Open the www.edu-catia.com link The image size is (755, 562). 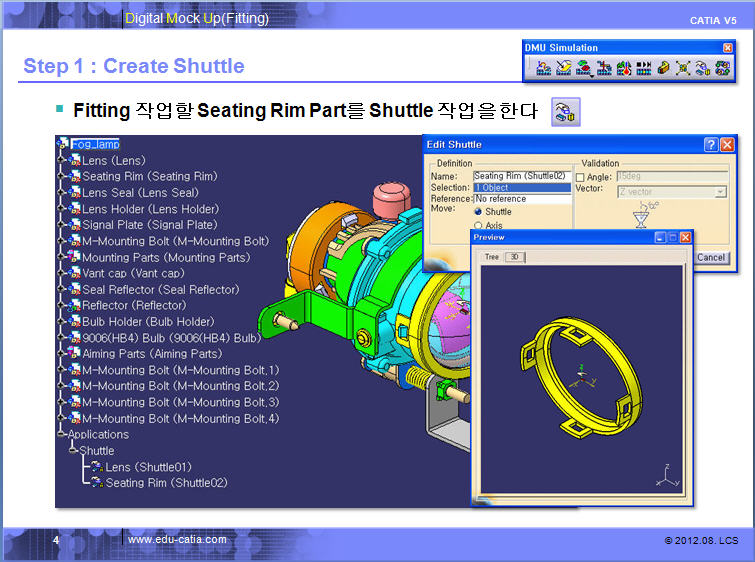(x=177, y=540)
